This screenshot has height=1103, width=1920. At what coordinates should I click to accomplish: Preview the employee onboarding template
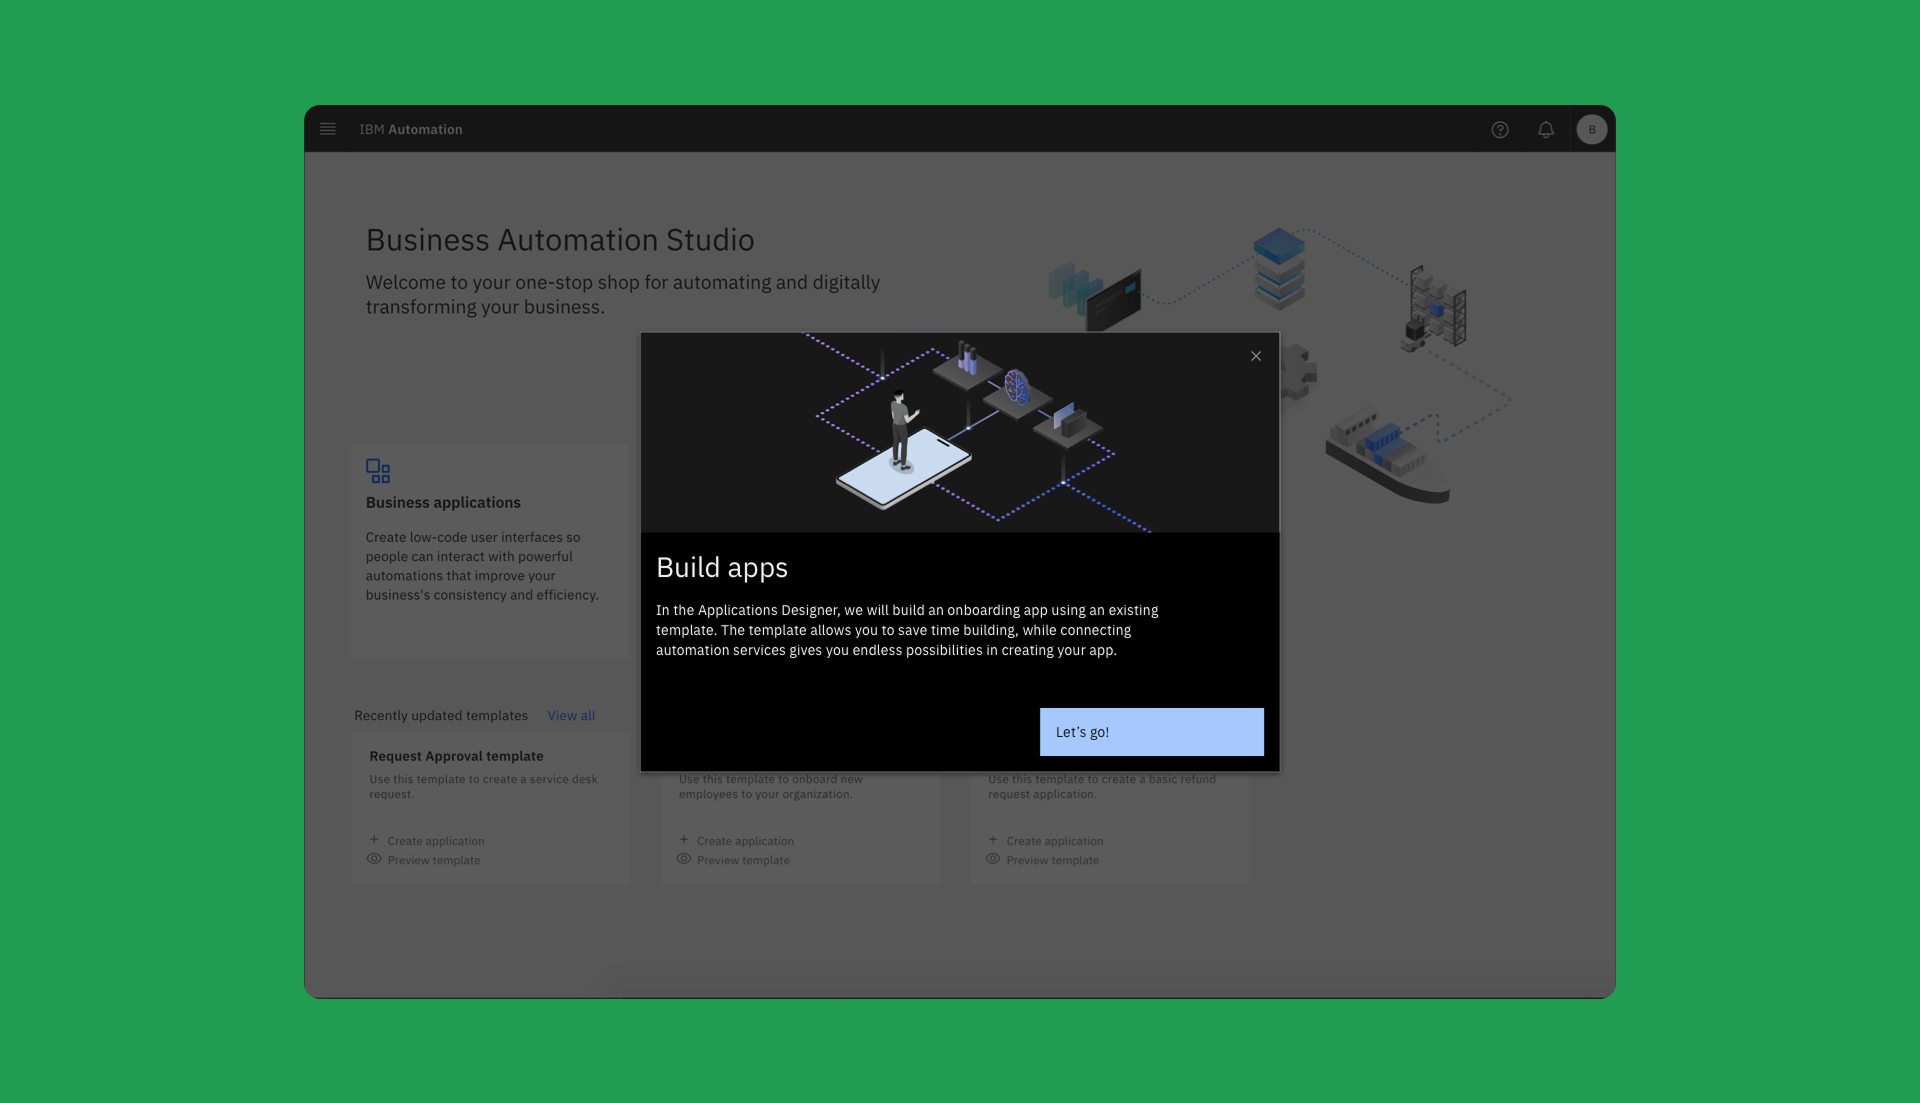click(x=734, y=860)
